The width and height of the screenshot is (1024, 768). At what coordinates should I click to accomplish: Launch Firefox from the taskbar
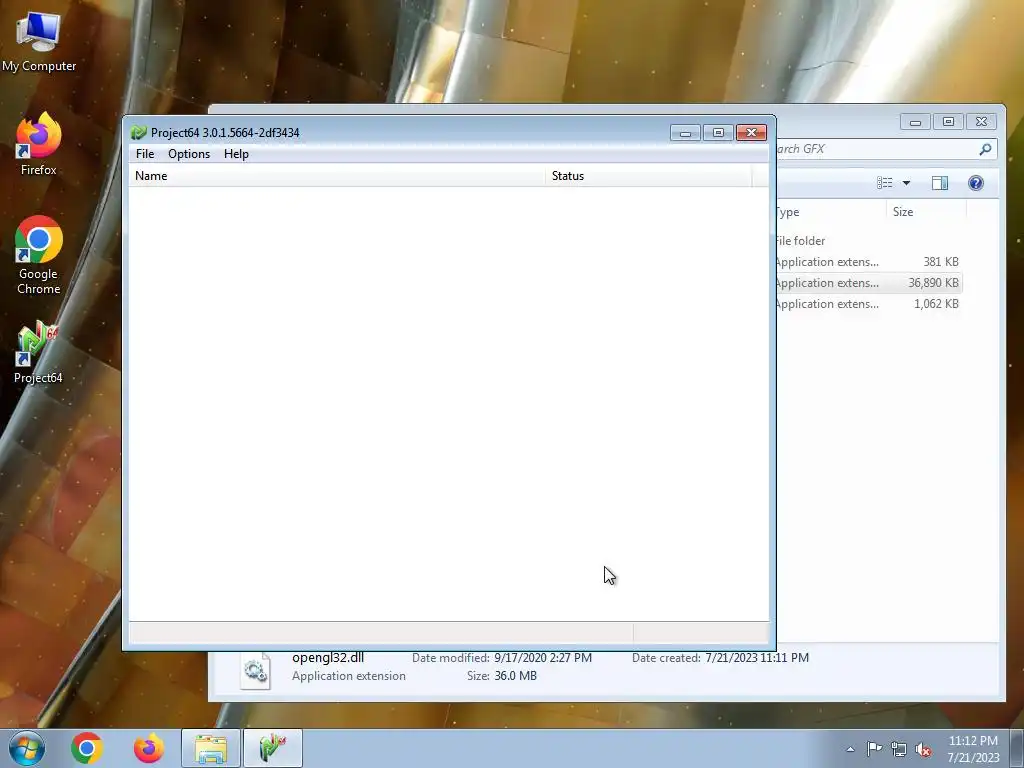point(149,748)
